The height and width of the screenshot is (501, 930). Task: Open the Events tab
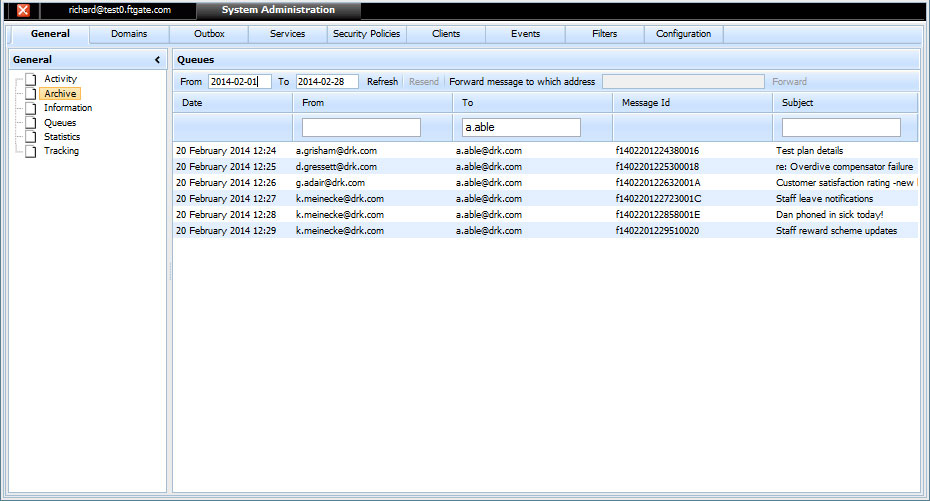[525, 34]
